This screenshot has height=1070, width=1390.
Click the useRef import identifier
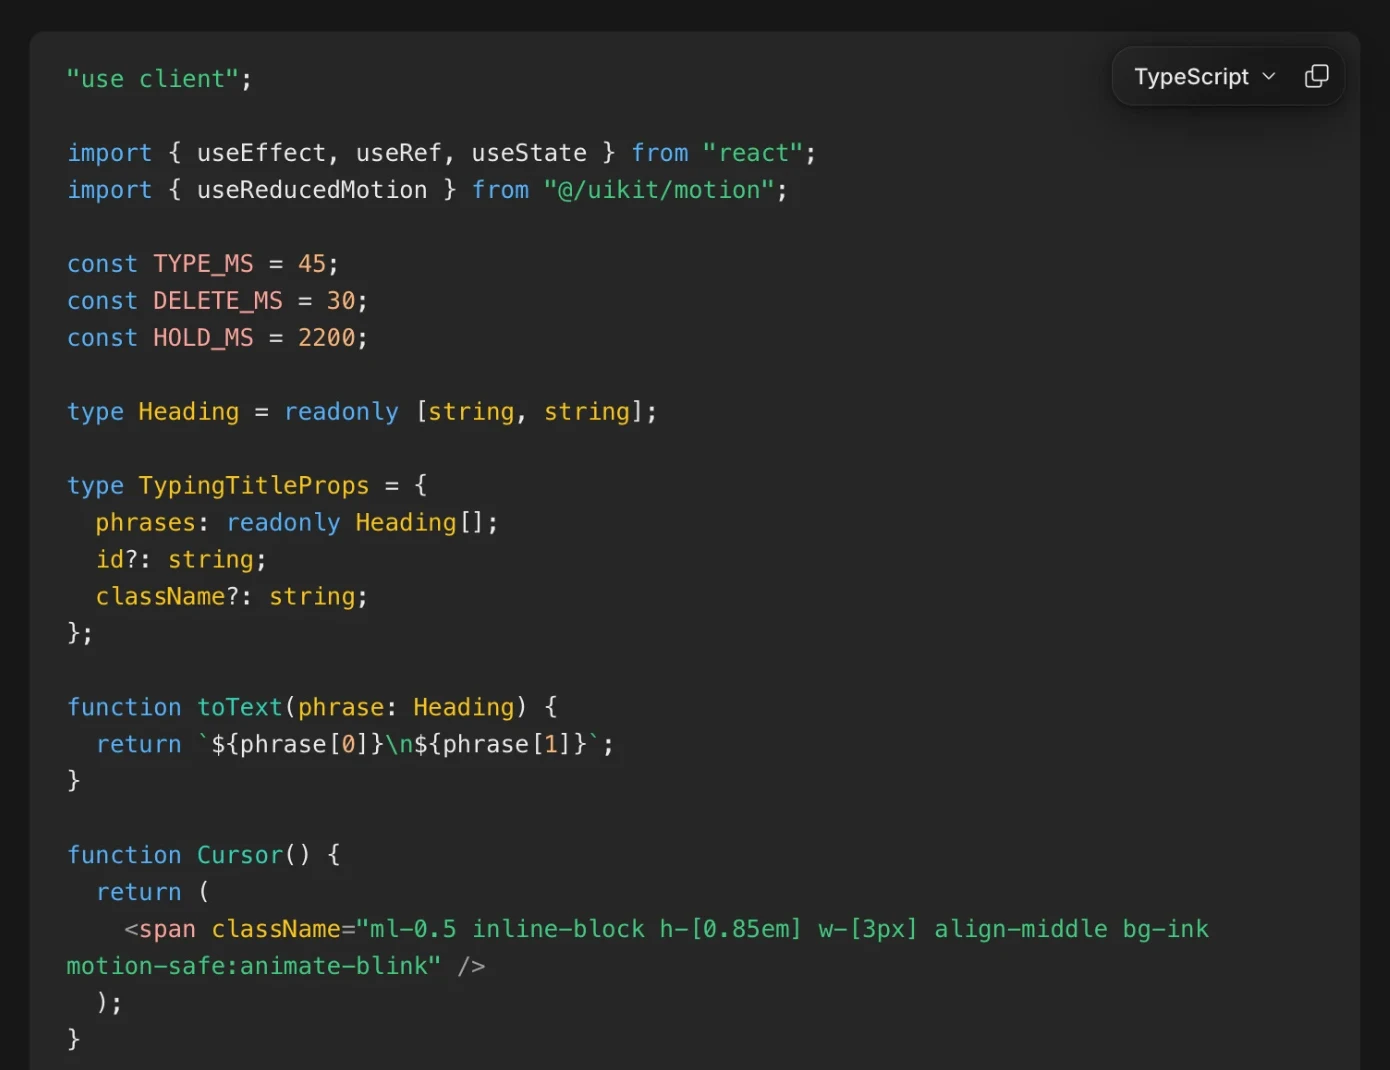pyautogui.click(x=399, y=153)
